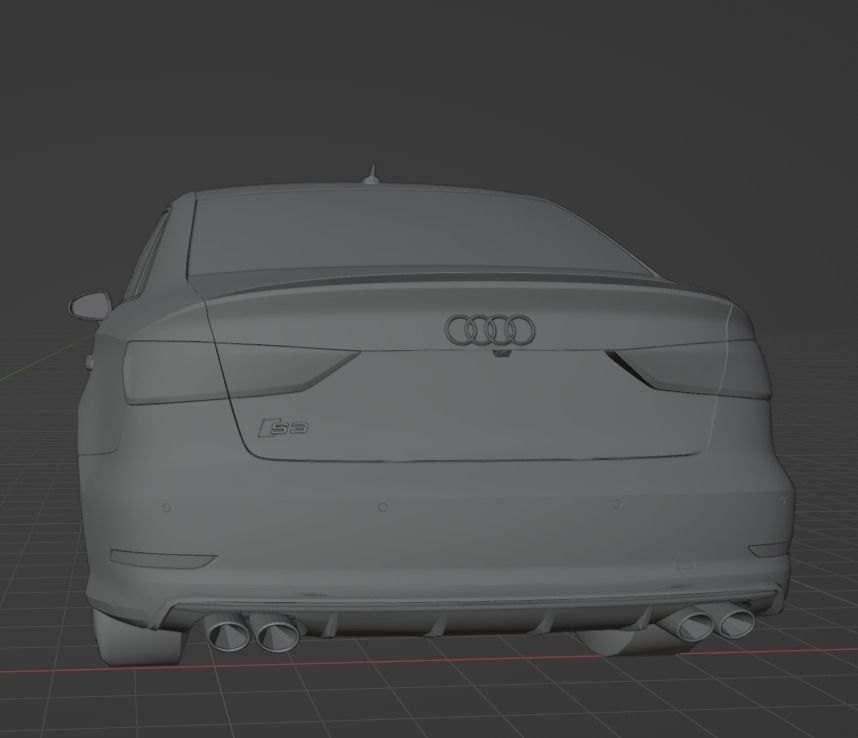This screenshot has width=858, height=738.
Task: Click the leftmost exhaust tip
Action: pos(227,632)
